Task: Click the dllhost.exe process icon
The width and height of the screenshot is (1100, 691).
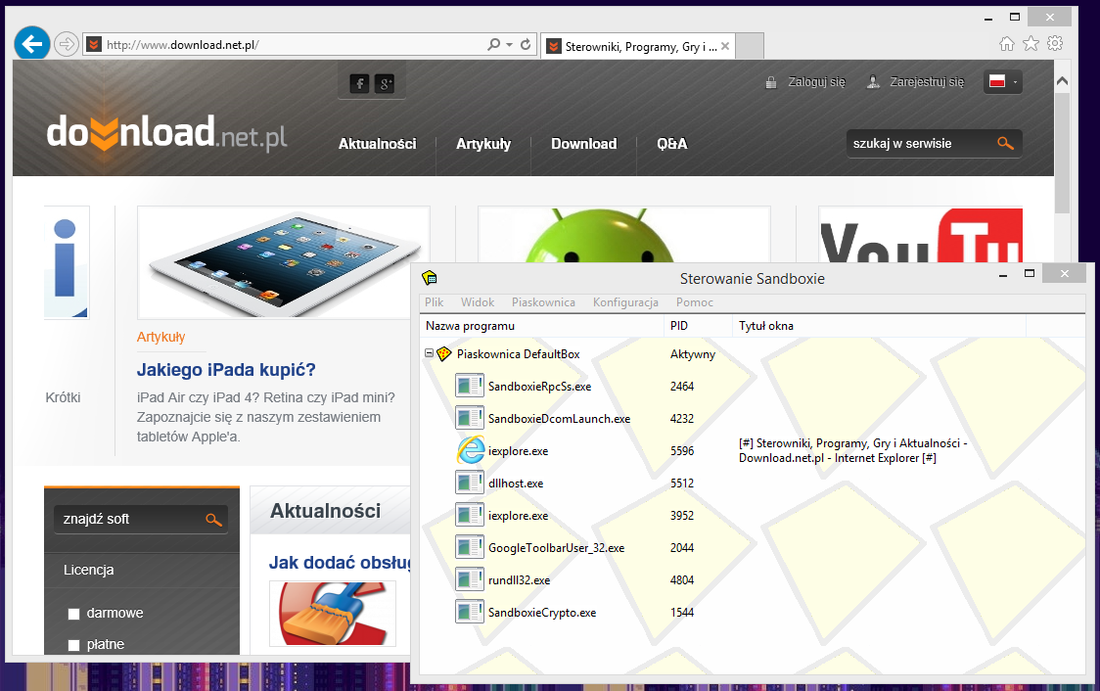Action: point(469,483)
